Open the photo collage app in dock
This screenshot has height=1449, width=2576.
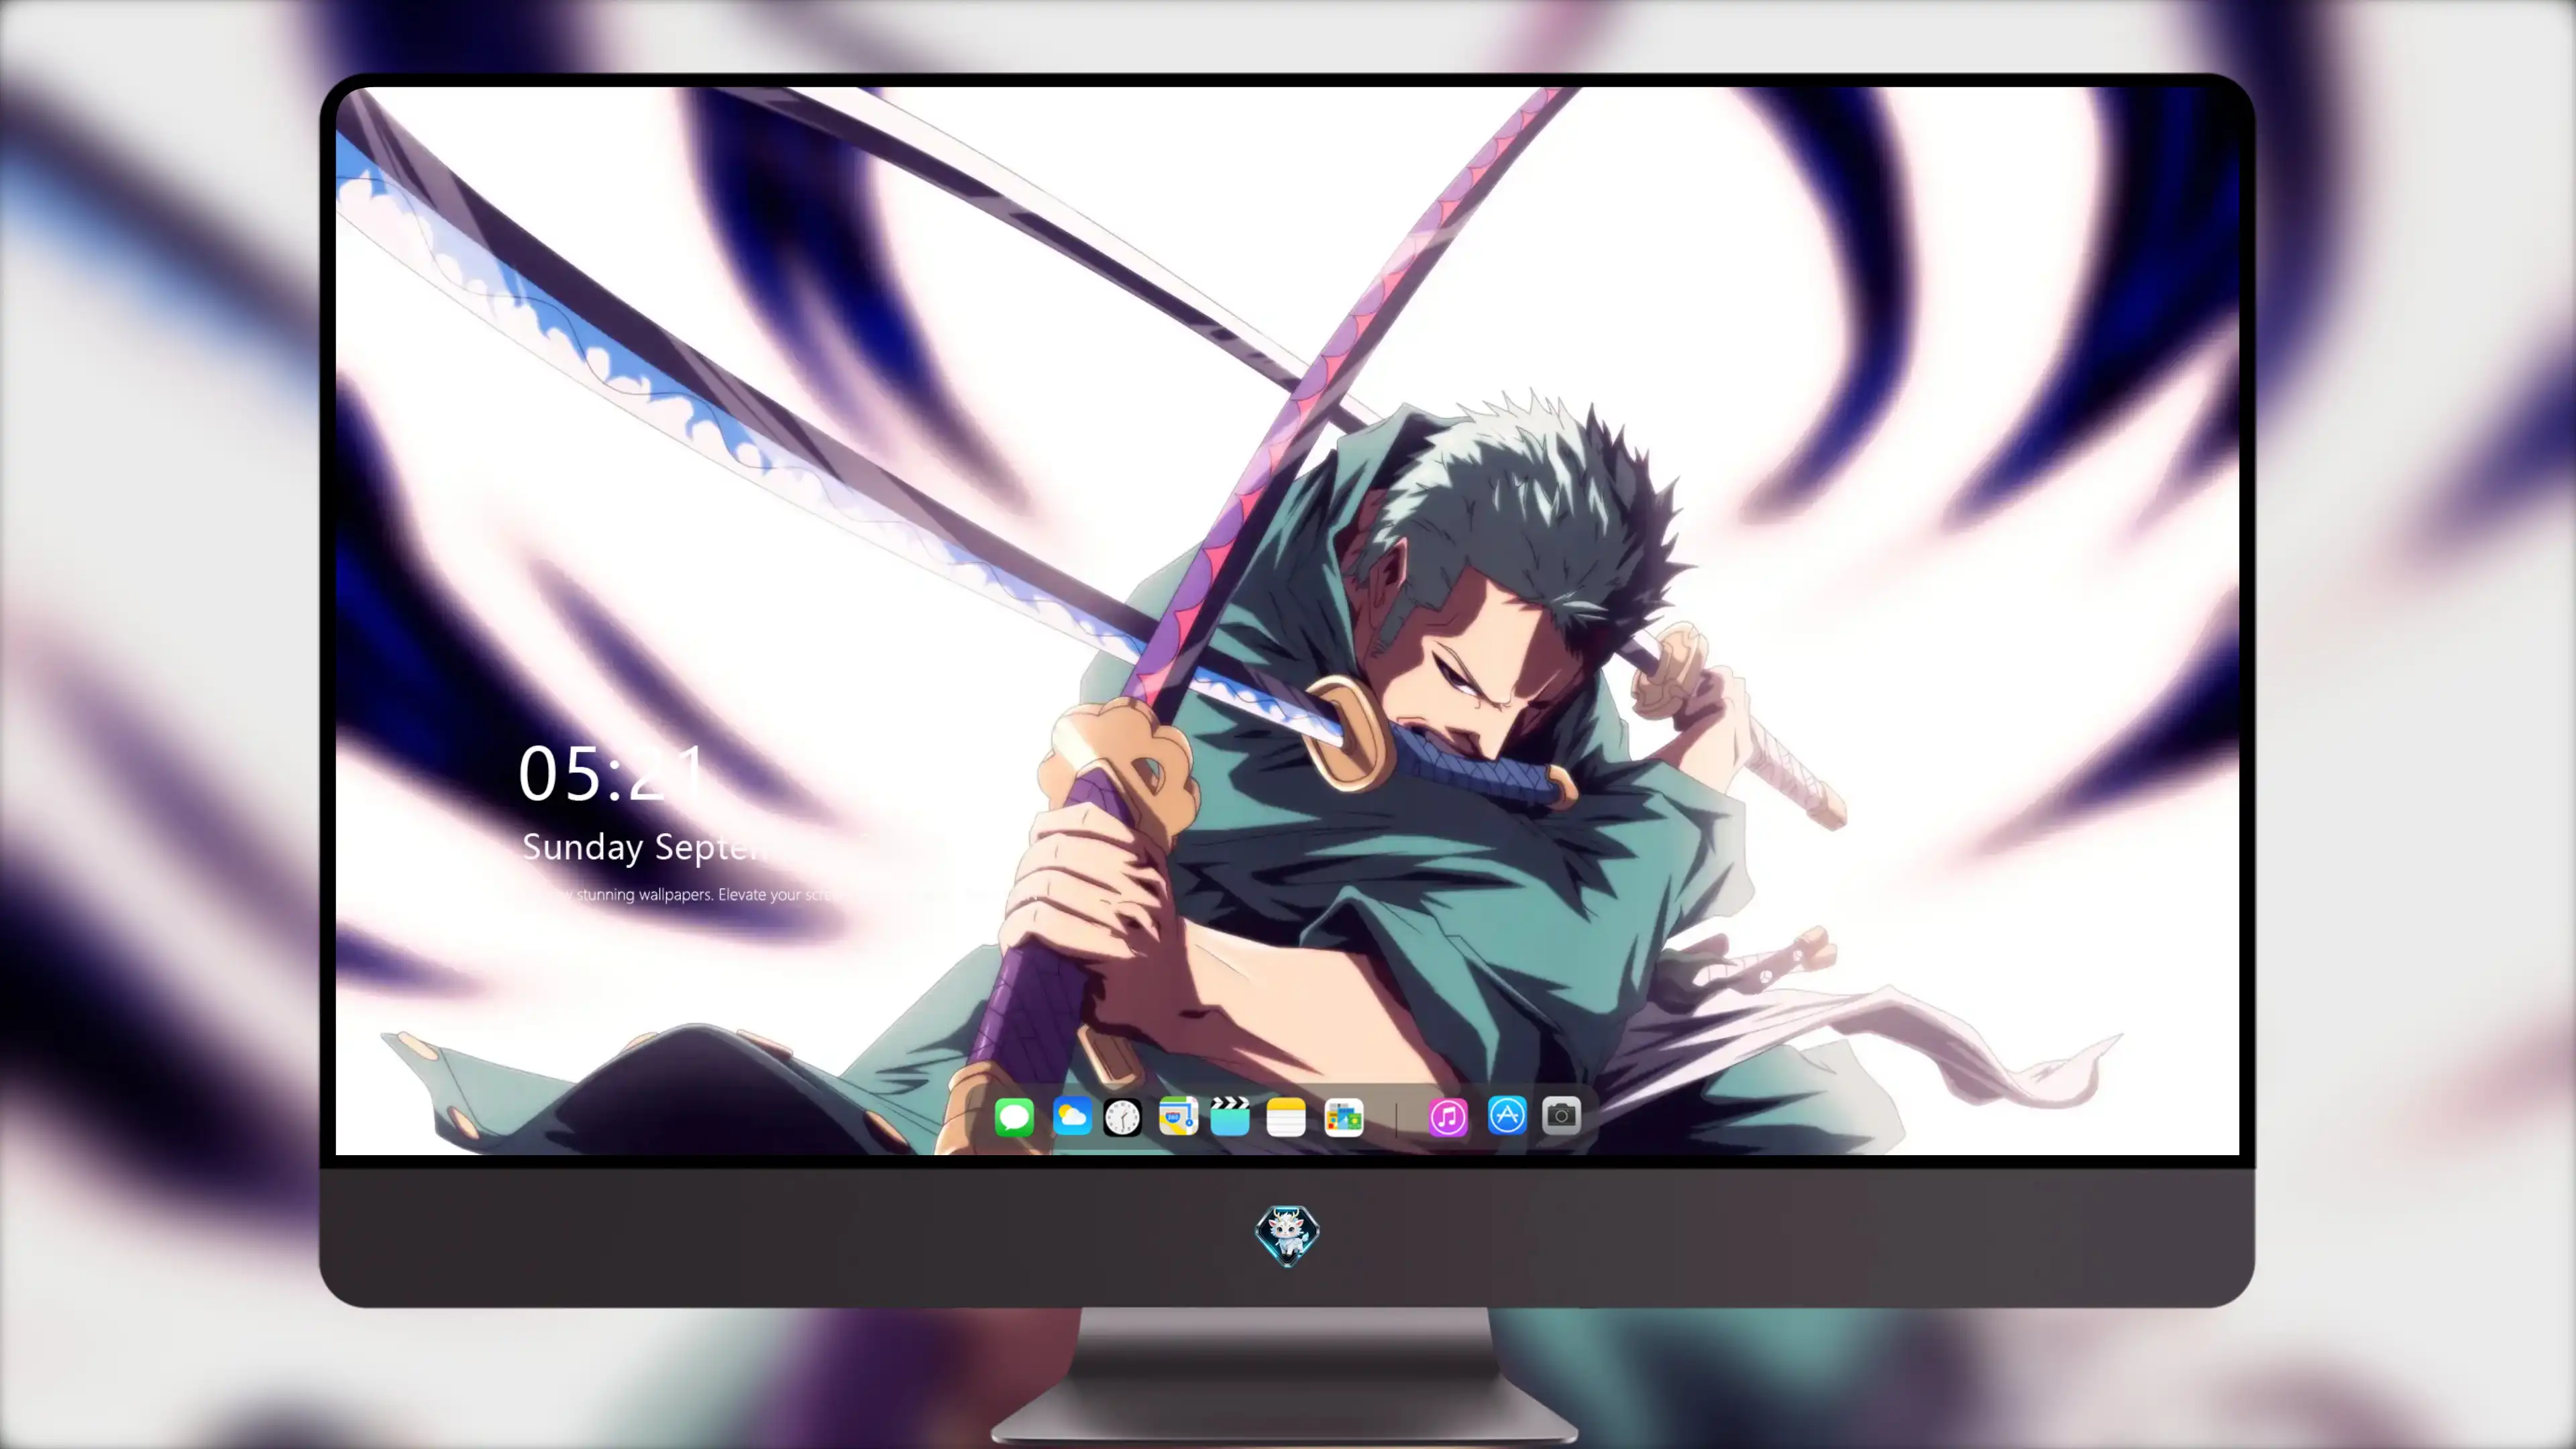pyautogui.click(x=1344, y=1117)
